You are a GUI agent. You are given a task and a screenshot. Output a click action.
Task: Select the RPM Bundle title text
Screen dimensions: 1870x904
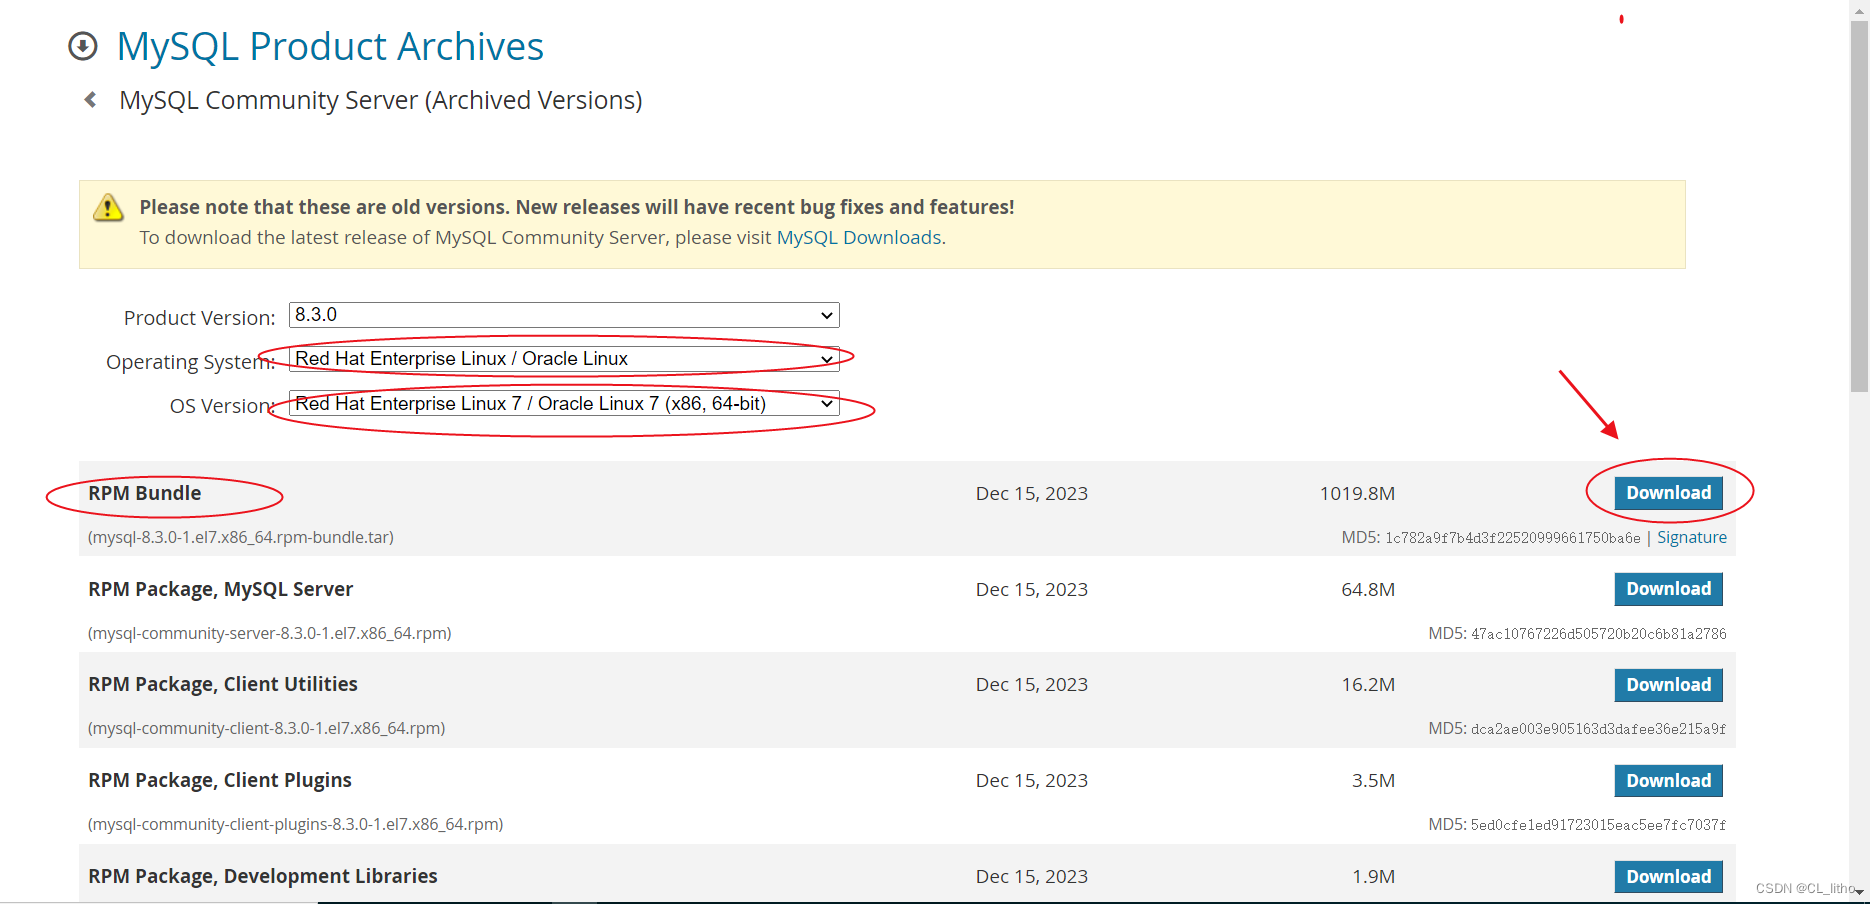pos(145,493)
